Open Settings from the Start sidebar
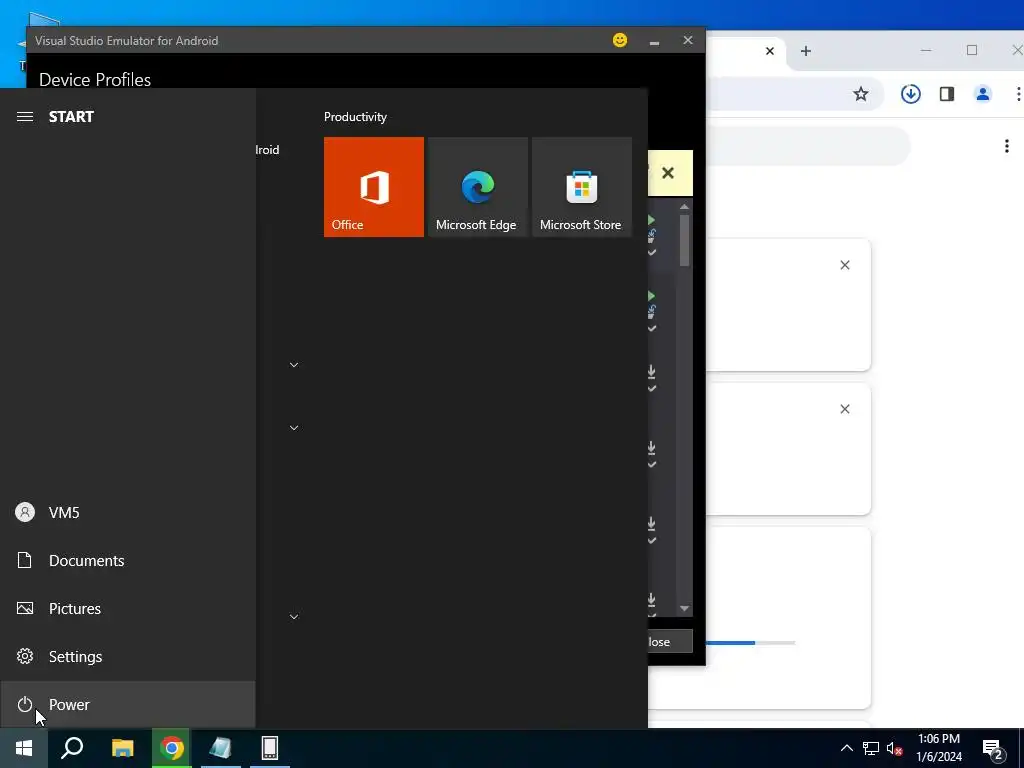The width and height of the screenshot is (1024, 768). point(127,656)
